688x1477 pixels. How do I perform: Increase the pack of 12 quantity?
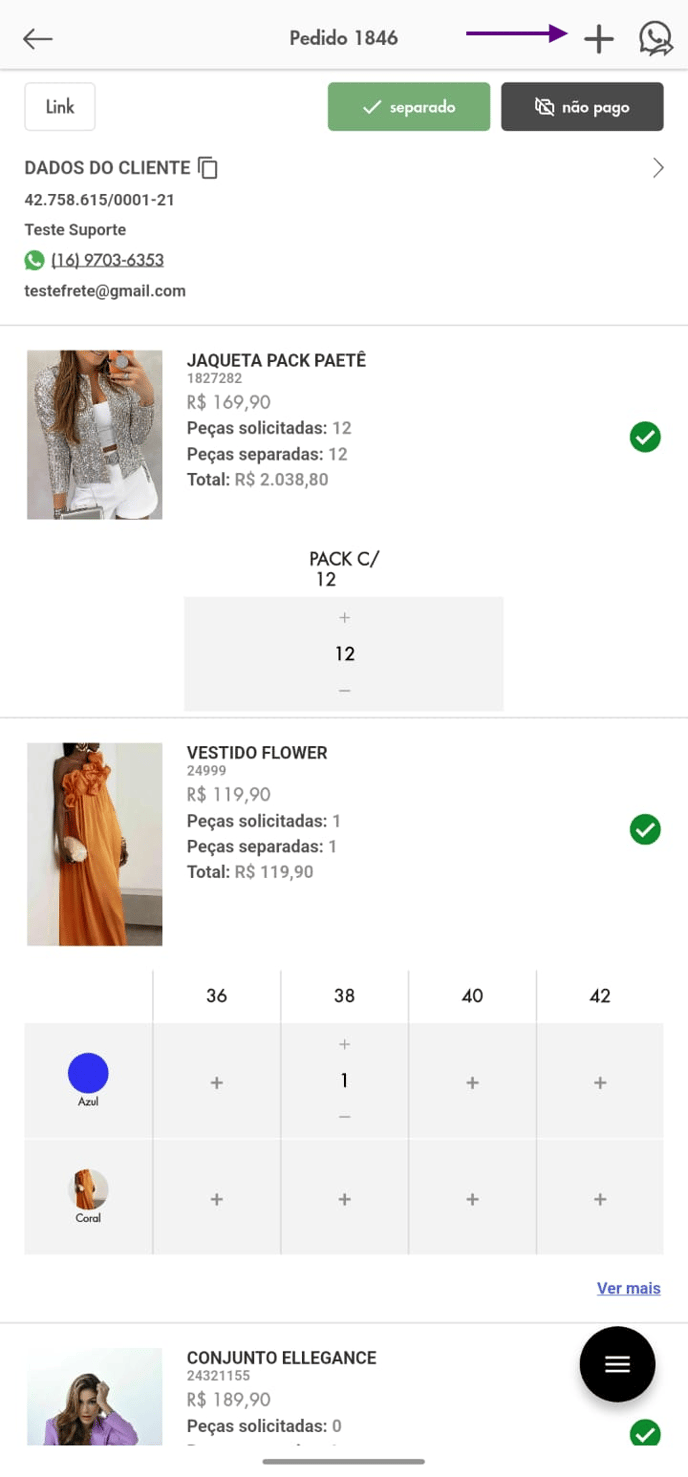click(x=344, y=618)
